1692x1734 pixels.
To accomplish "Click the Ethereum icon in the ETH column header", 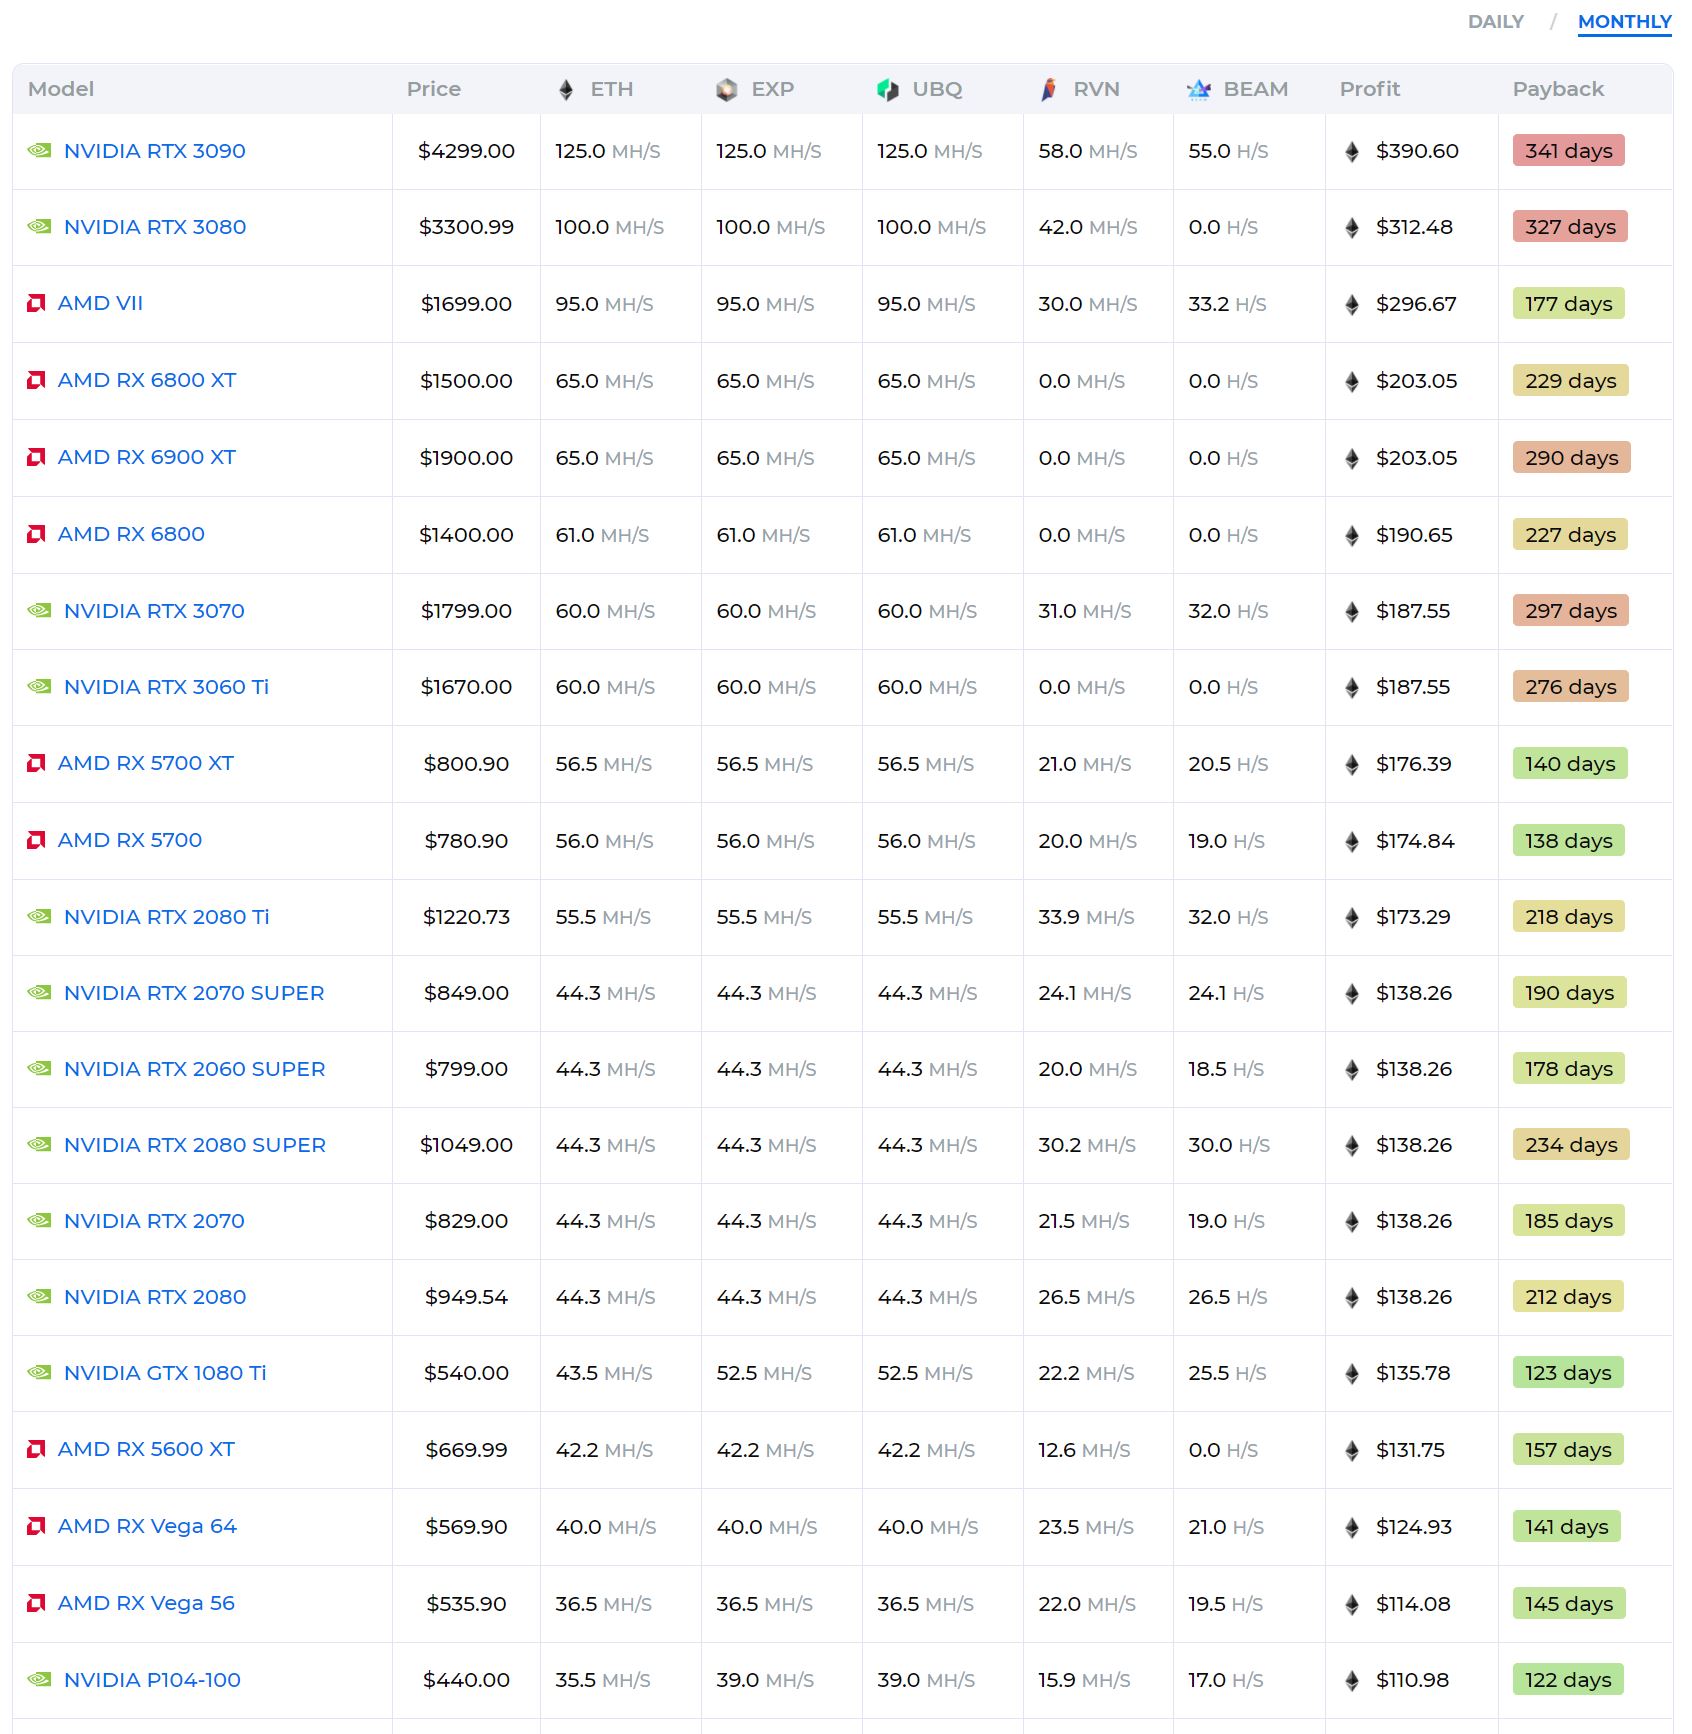I will 566,90.
